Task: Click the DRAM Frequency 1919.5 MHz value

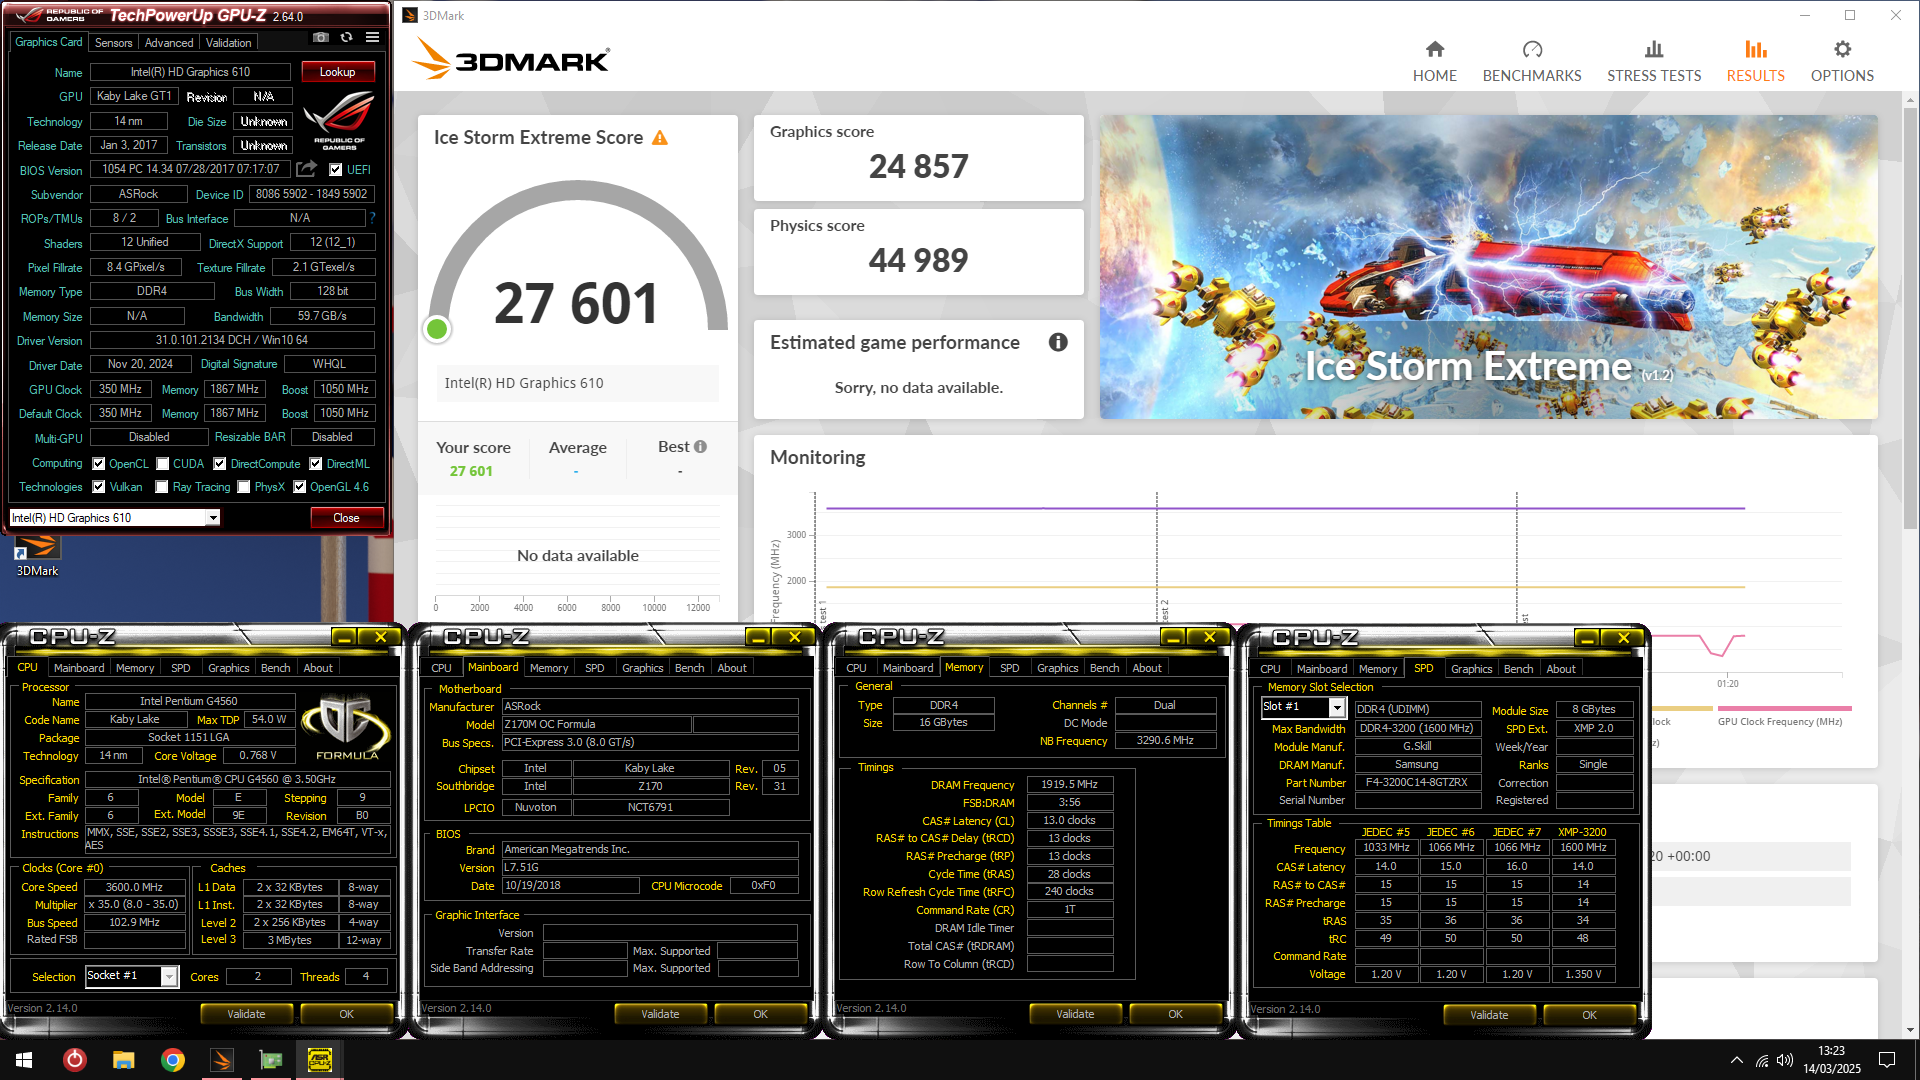Action: pyautogui.click(x=1069, y=785)
